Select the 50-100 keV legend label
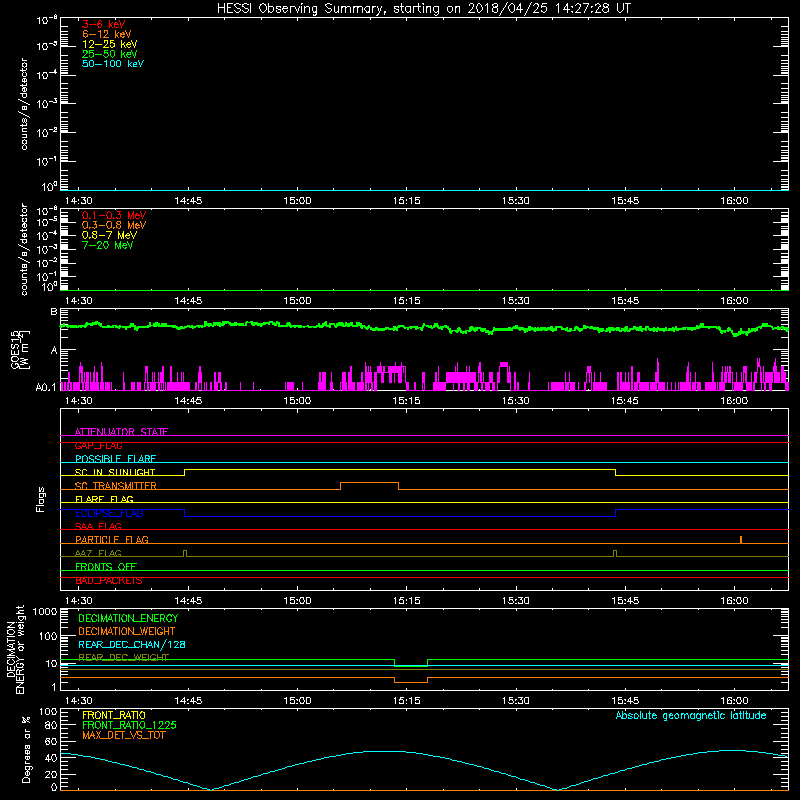Image resolution: width=800 pixels, height=800 pixels. [x=113, y=64]
